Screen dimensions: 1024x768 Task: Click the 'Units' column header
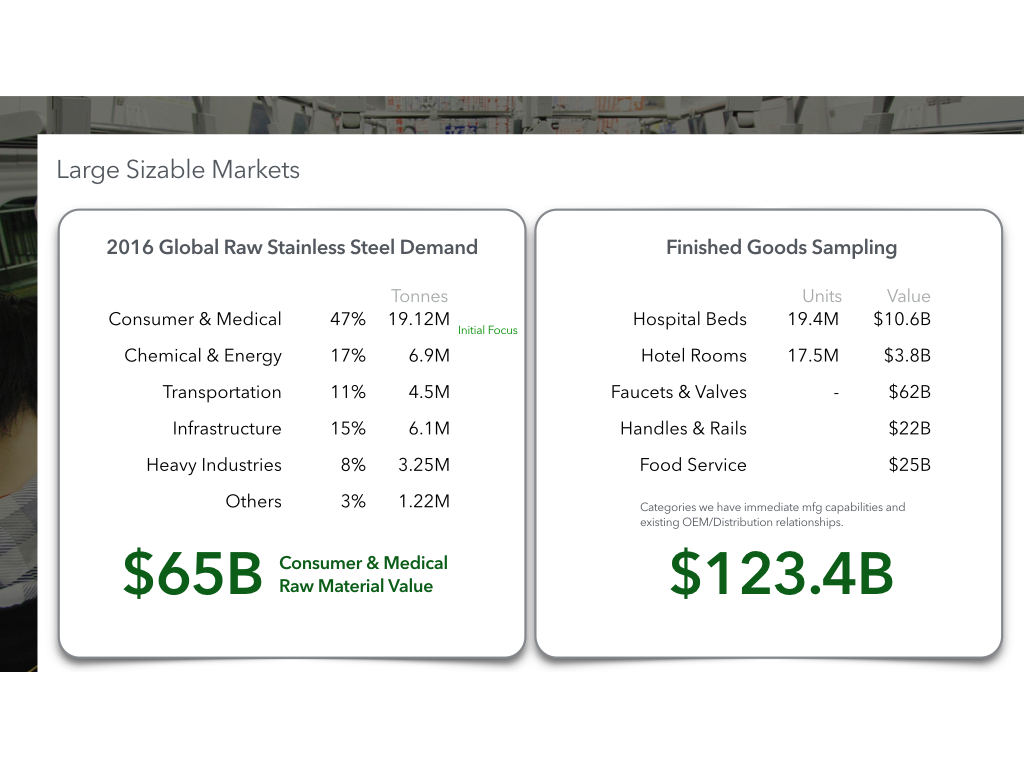(x=822, y=296)
